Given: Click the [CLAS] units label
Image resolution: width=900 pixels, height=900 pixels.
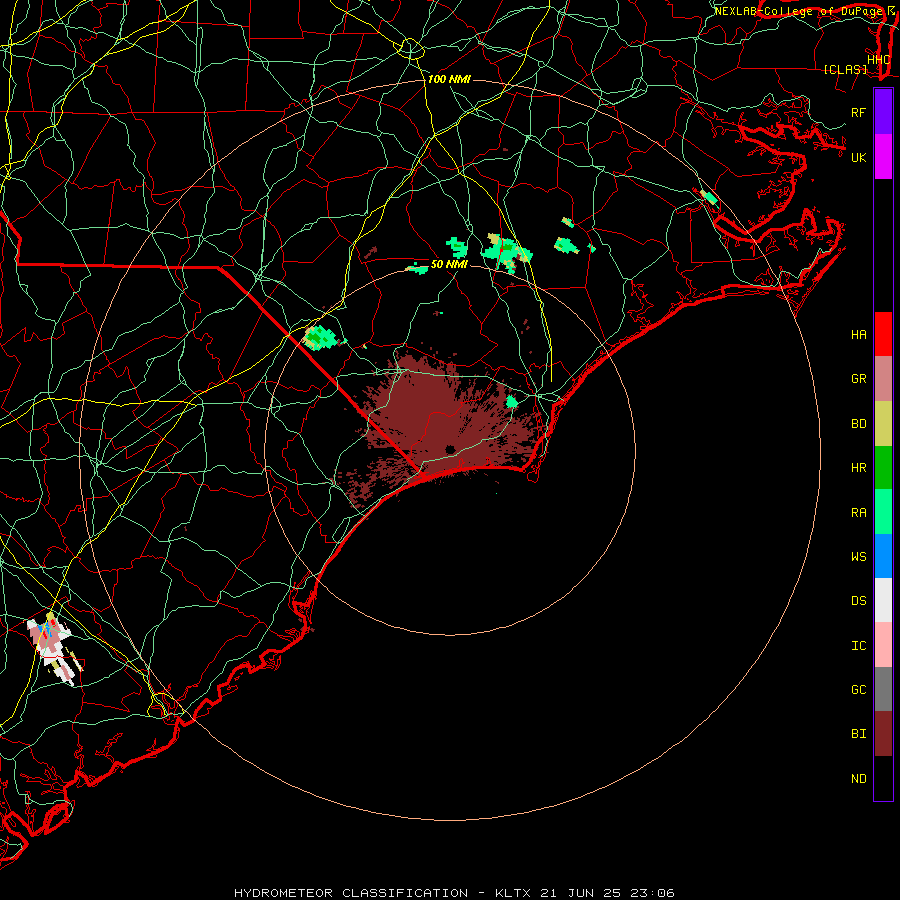Looking at the screenshot, I should pos(845,70).
